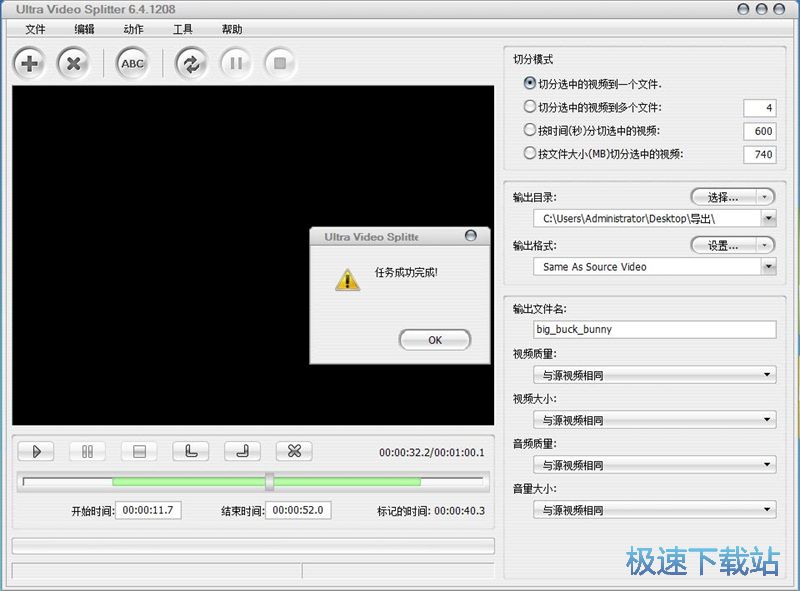The height and width of the screenshot is (591, 800).
Task: Click the 选择... output folder button
Action: [x=723, y=197]
